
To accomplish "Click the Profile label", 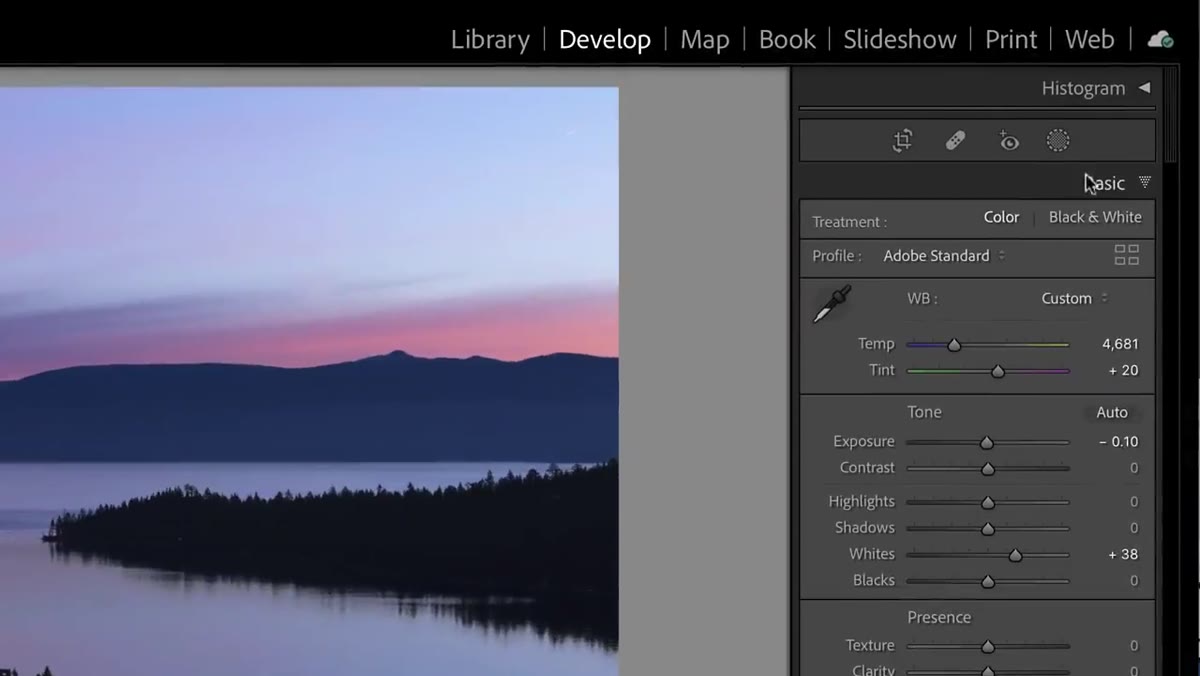I will coord(837,256).
